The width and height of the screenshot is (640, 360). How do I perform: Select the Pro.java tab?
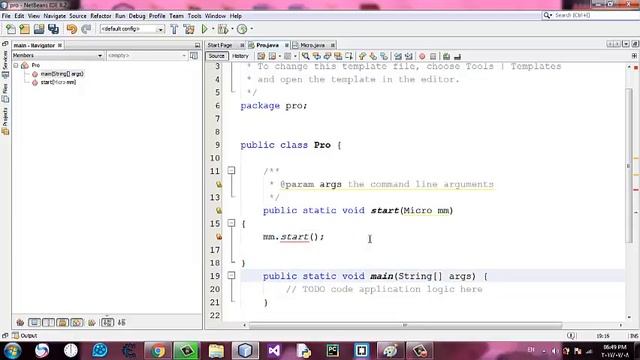tap(268, 45)
